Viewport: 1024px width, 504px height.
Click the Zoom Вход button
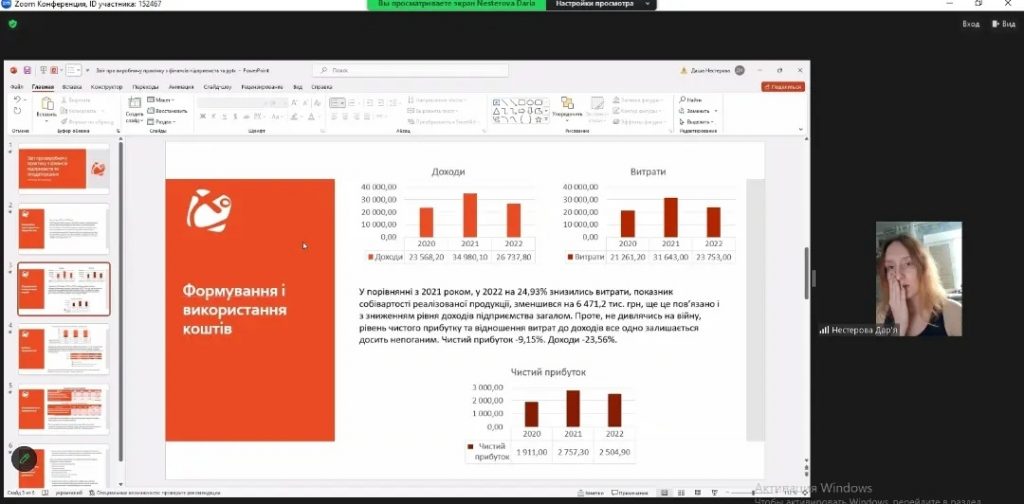point(970,23)
